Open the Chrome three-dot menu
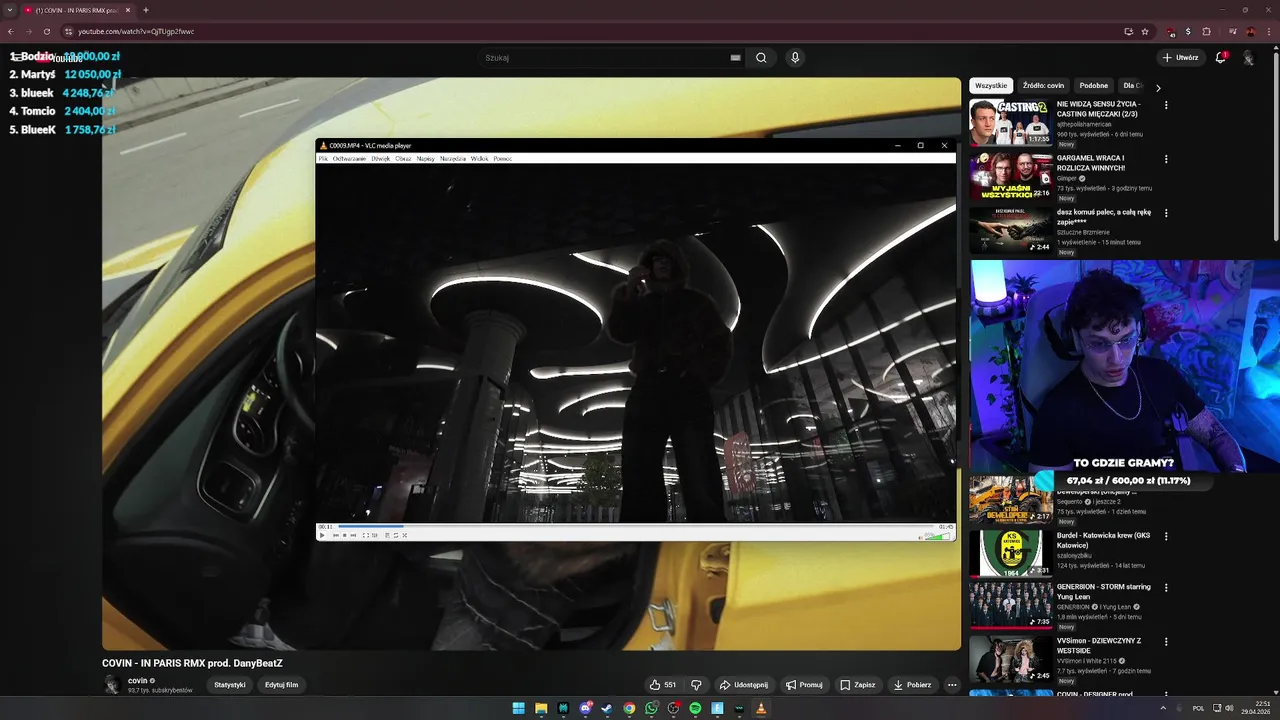The image size is (1280, 720). (x=1269, y=31)
